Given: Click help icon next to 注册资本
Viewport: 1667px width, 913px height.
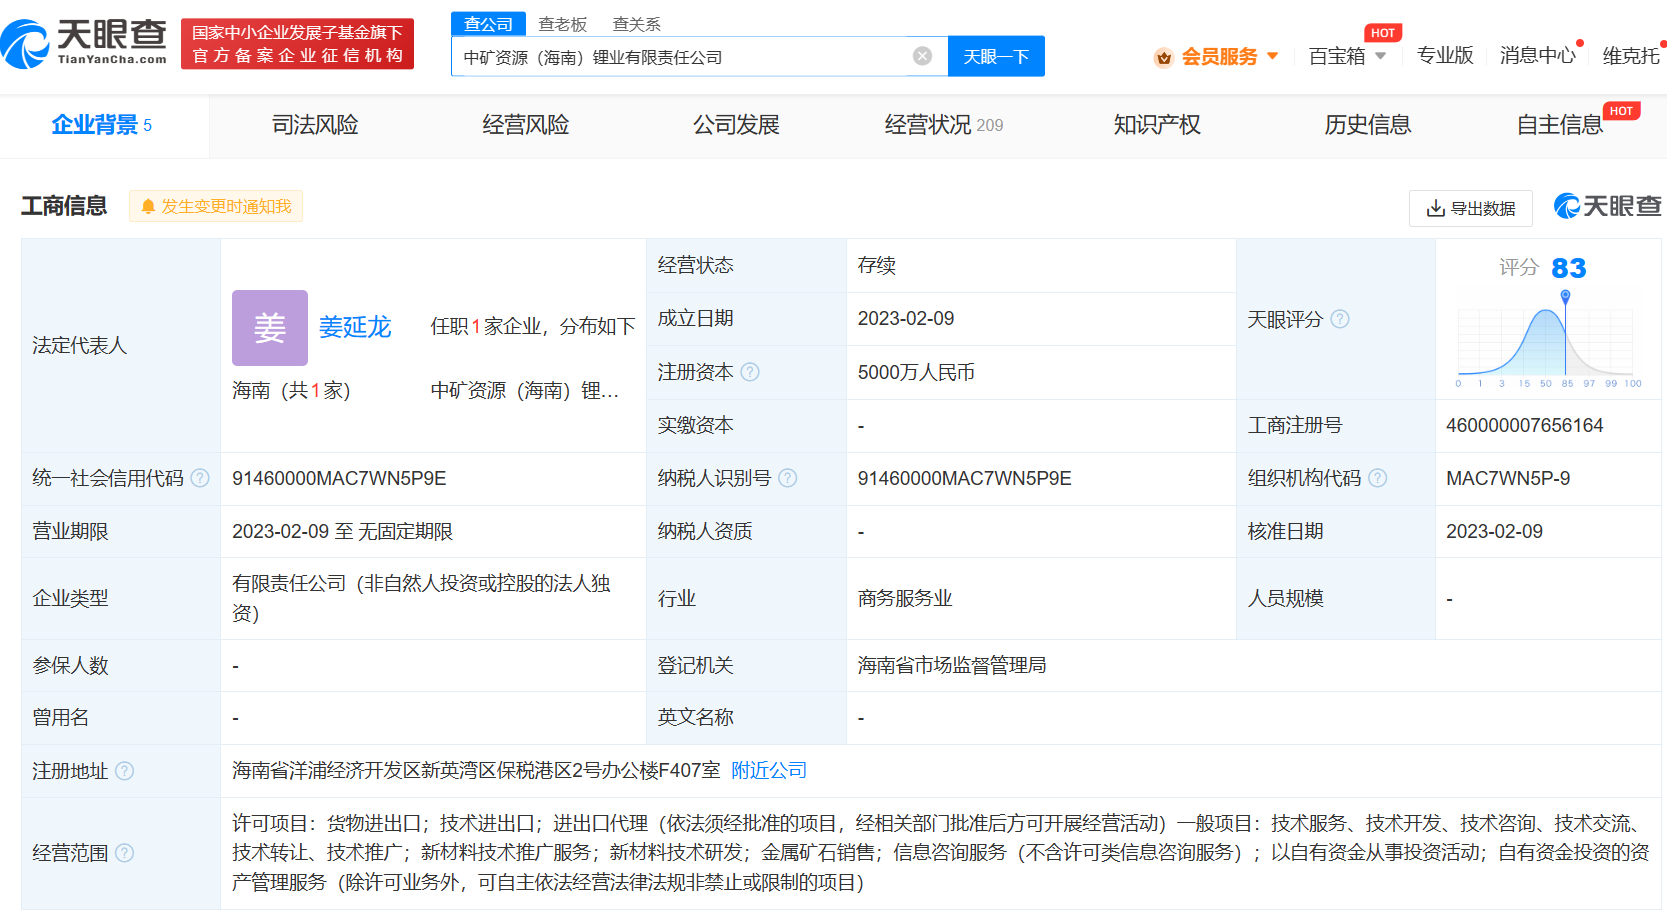Looking at the screenshot, I should click(x=750, y=372).
